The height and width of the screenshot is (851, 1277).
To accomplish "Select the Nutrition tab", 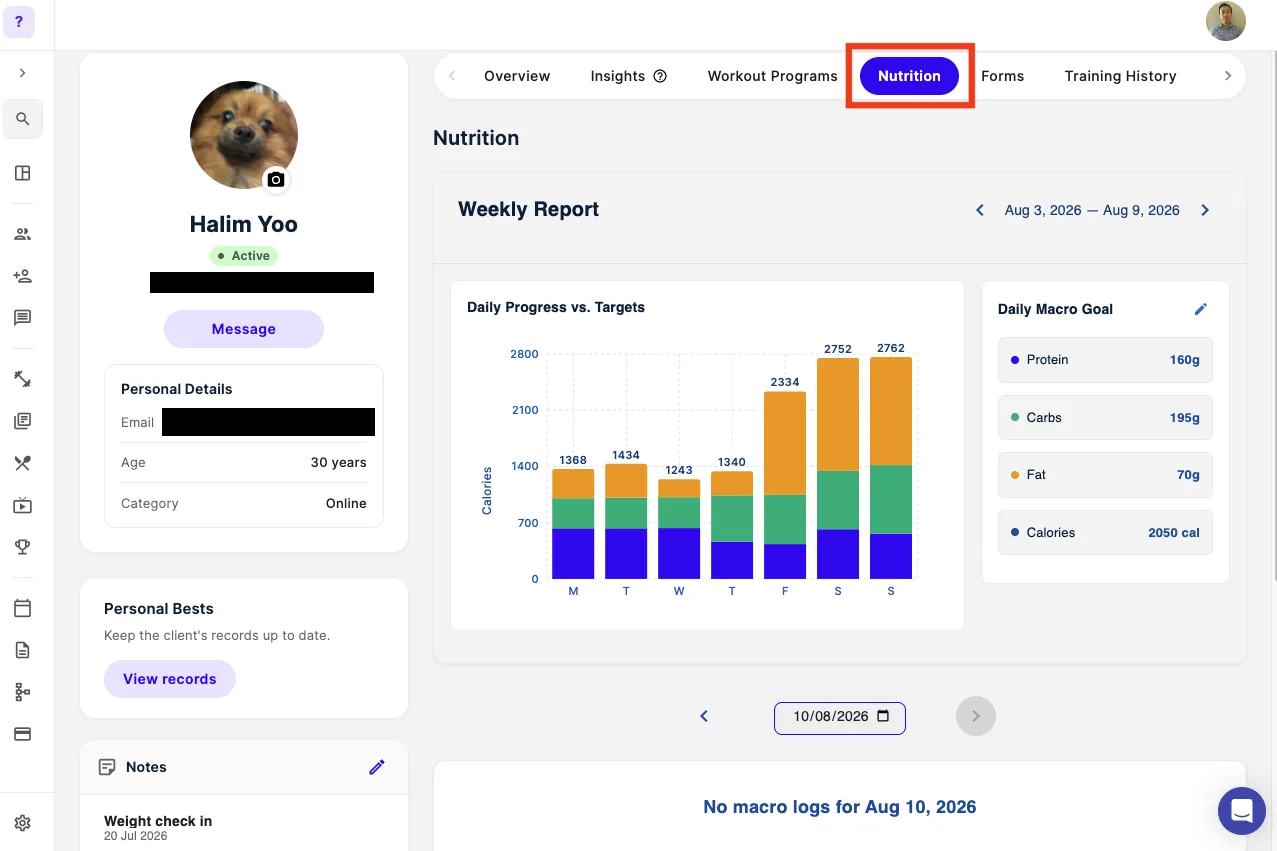I will pos(909,76).
